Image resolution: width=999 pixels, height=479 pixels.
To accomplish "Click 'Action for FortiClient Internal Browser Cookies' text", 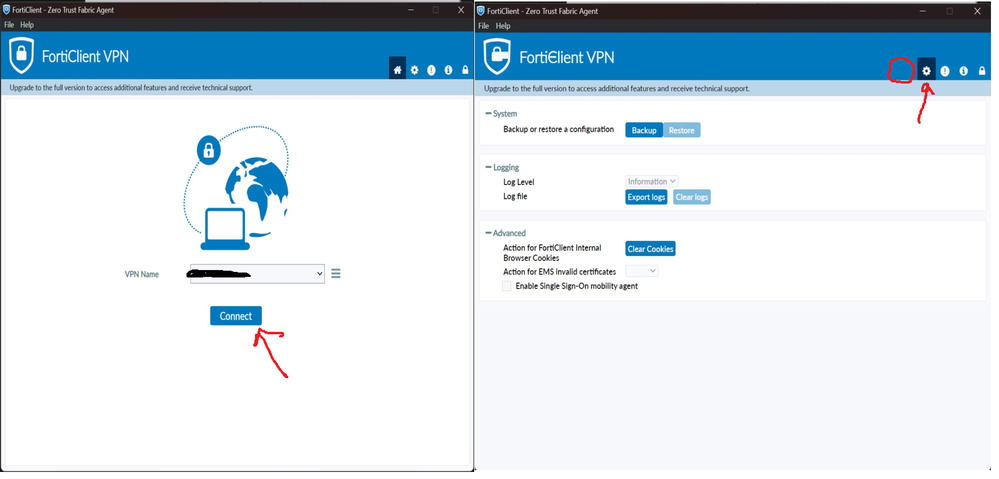I will coord(552,253).
